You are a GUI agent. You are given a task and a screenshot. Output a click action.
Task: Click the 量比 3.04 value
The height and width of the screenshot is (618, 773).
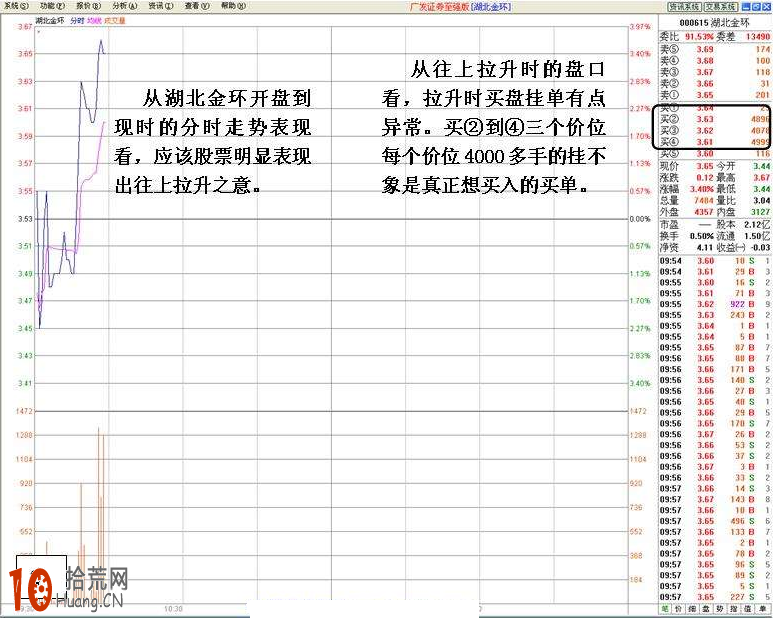pyautogui.click(x=761, y=200)
